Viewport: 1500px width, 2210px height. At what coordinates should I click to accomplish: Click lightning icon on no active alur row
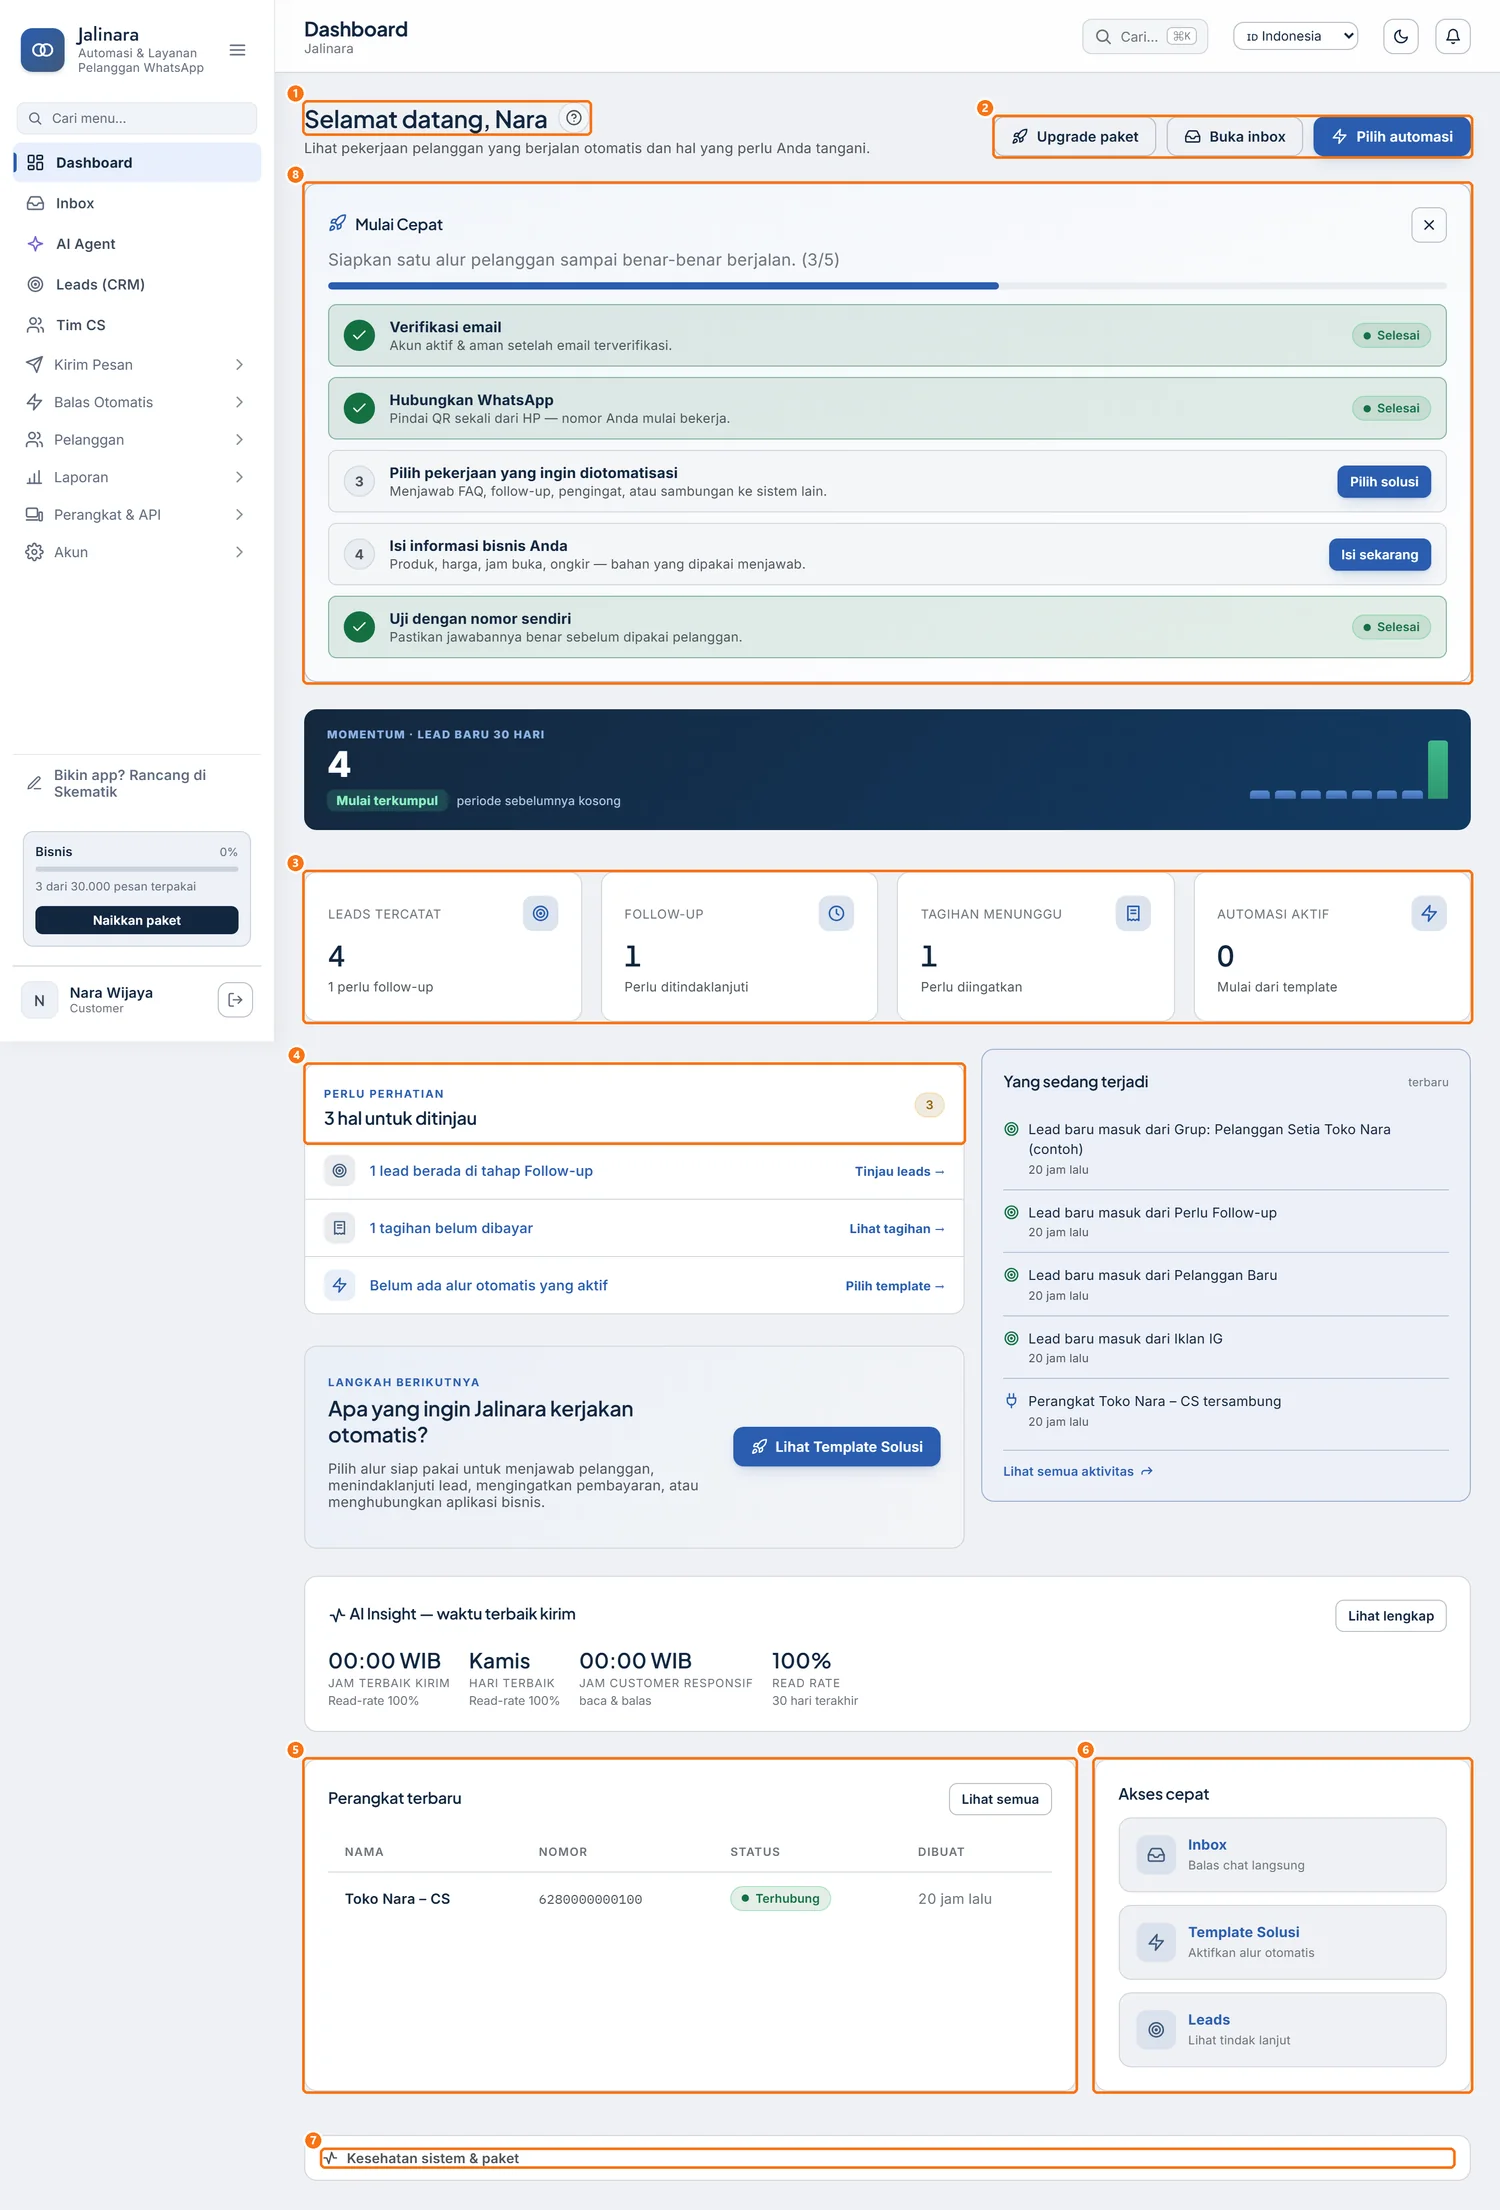[340, 1285]
